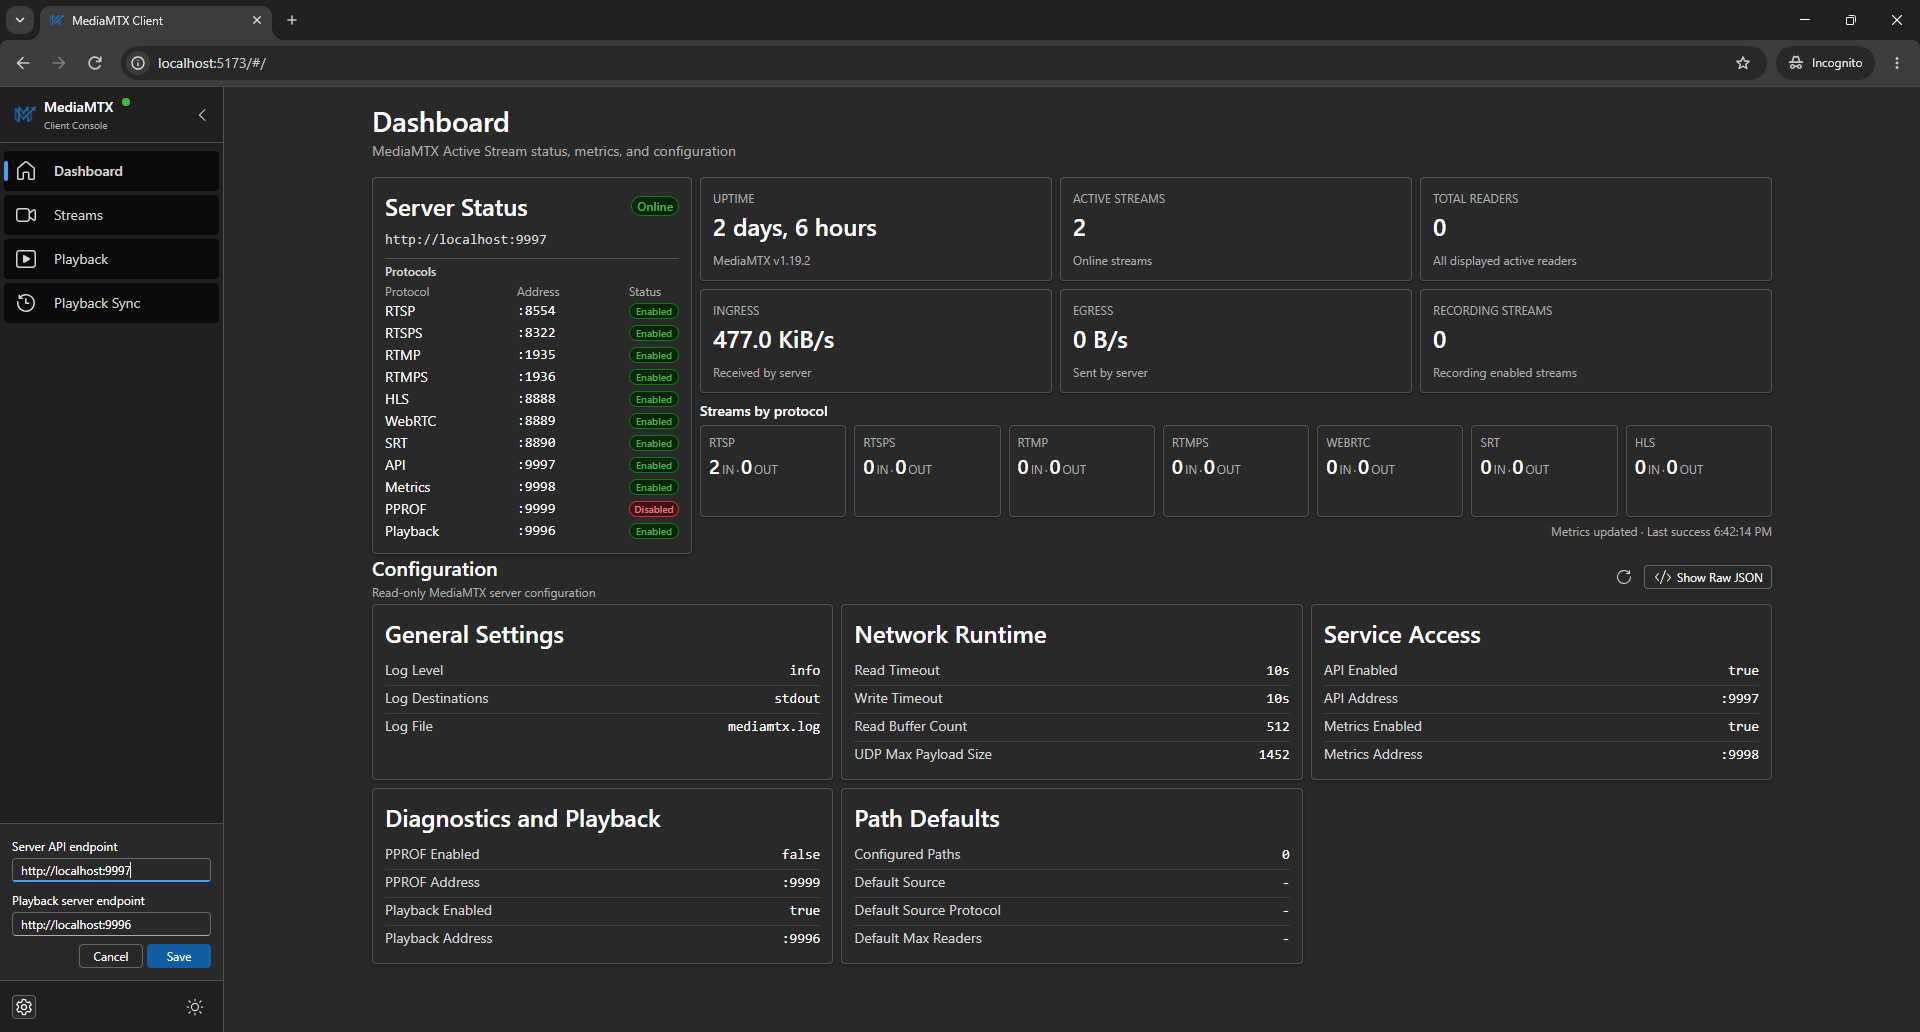The image size is (1920, 1032).
Task: Open a new browser tab with plus
Action: click(292, 20)
